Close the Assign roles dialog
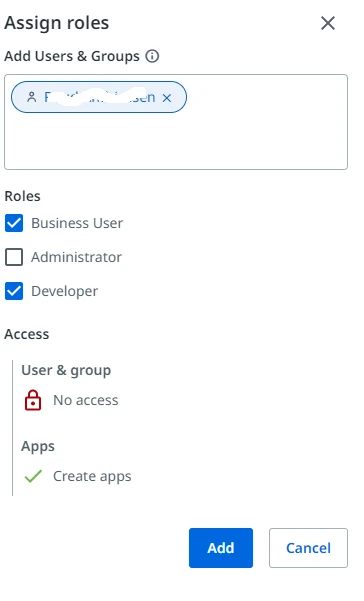The width and height of the screenshot is (364, 601). (328, 23)
